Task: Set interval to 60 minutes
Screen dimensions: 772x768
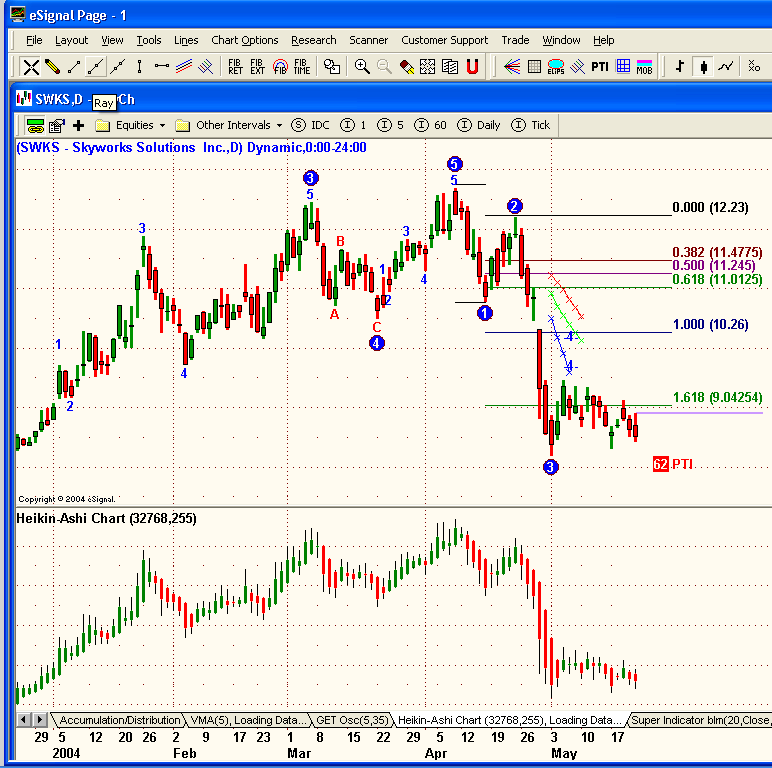Action: pos(431,125)
